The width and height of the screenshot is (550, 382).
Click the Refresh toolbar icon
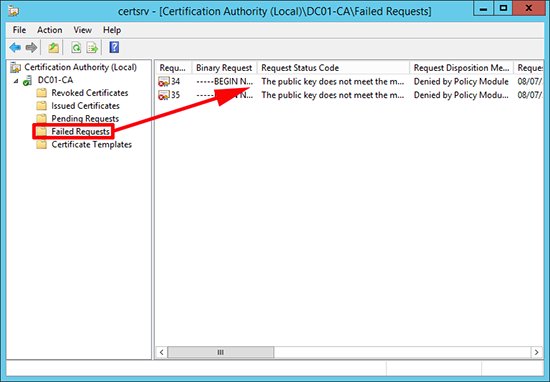[x=76, y=48]
